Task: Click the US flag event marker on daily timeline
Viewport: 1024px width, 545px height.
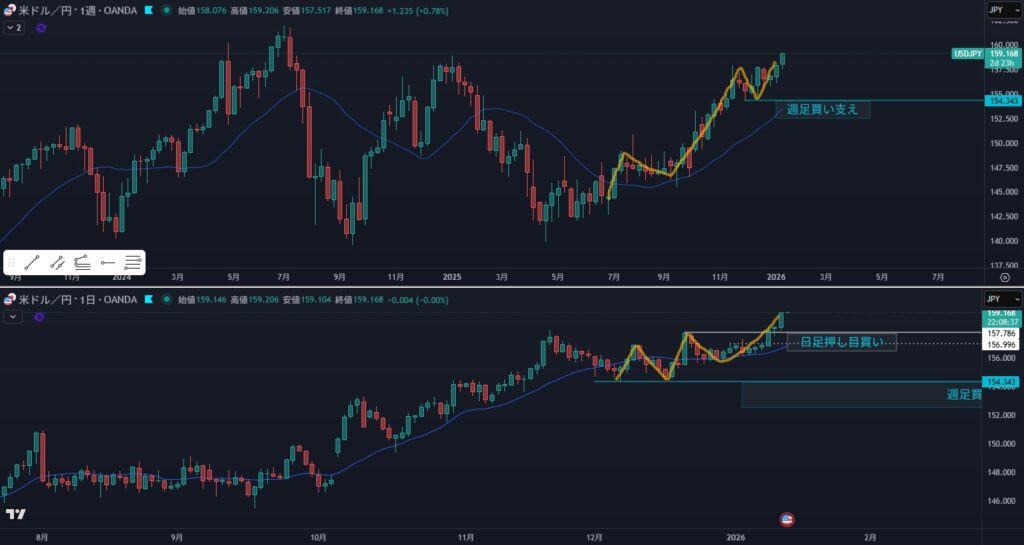Action: pyautogui.click(x=786, y=519)
